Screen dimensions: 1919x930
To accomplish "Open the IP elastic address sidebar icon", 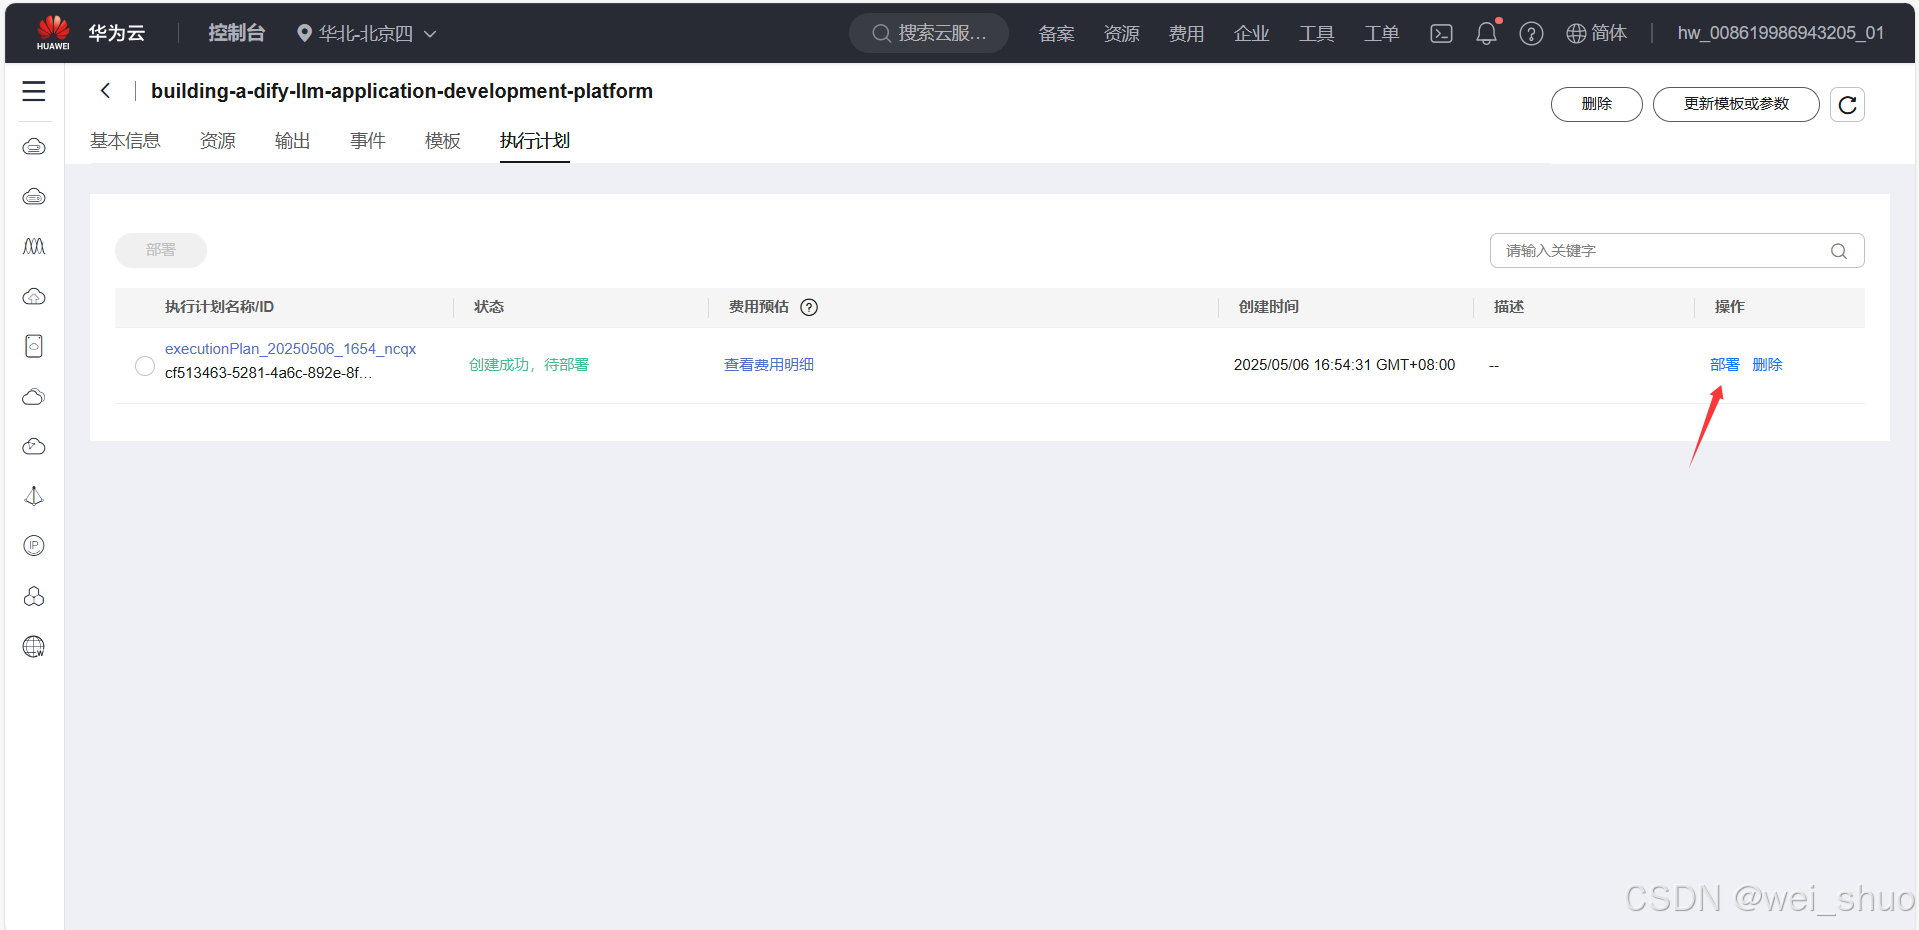I will pos(34,546).
